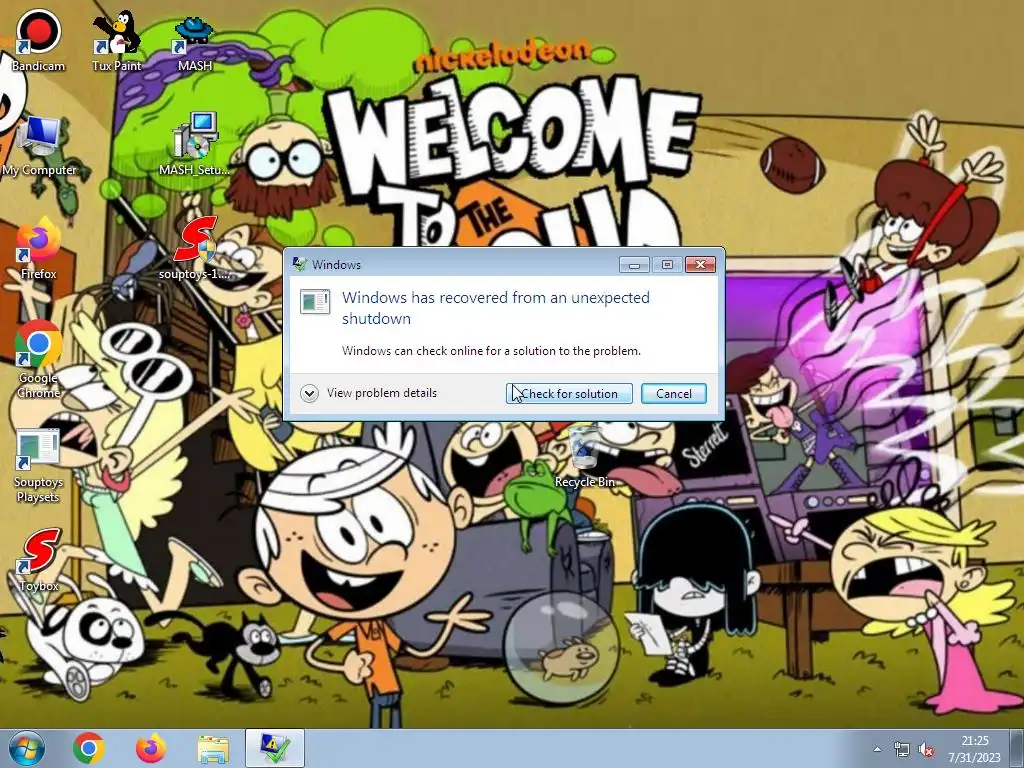Select the MASH_Setup installer icon

click(x=195, y=144)
